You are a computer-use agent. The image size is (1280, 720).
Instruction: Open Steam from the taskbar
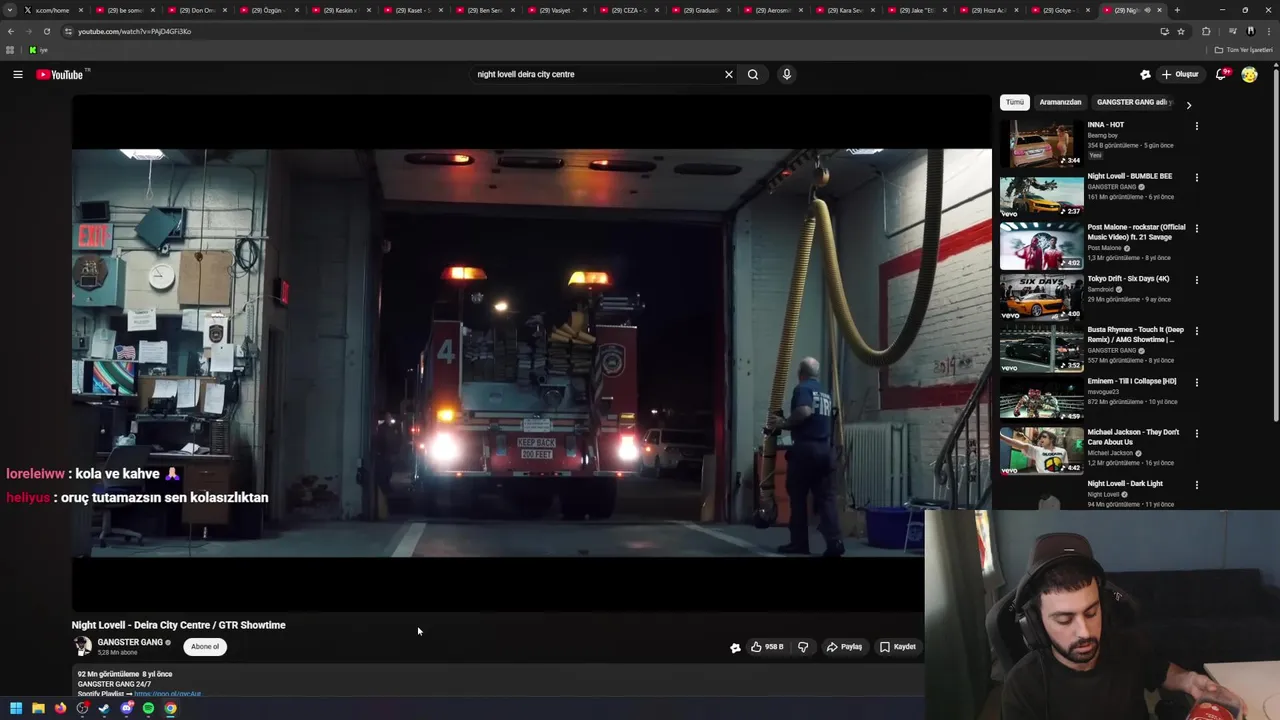(x=104, y=708)
